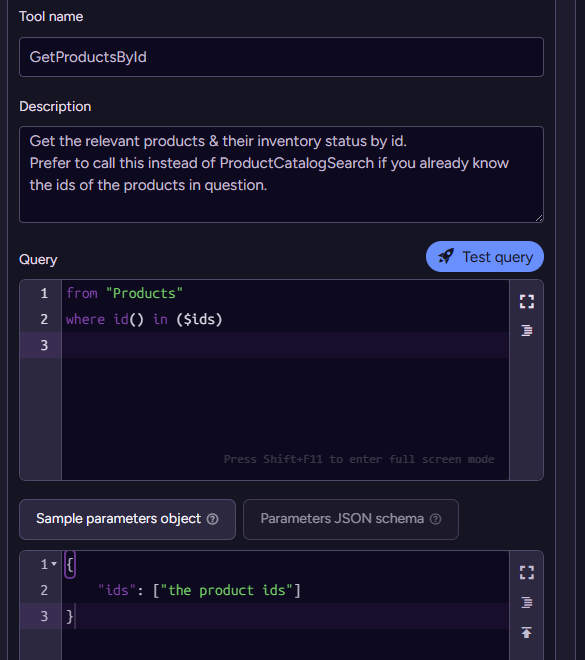
Task: Click the rocket icon on Test query
Action: [446, 256]
